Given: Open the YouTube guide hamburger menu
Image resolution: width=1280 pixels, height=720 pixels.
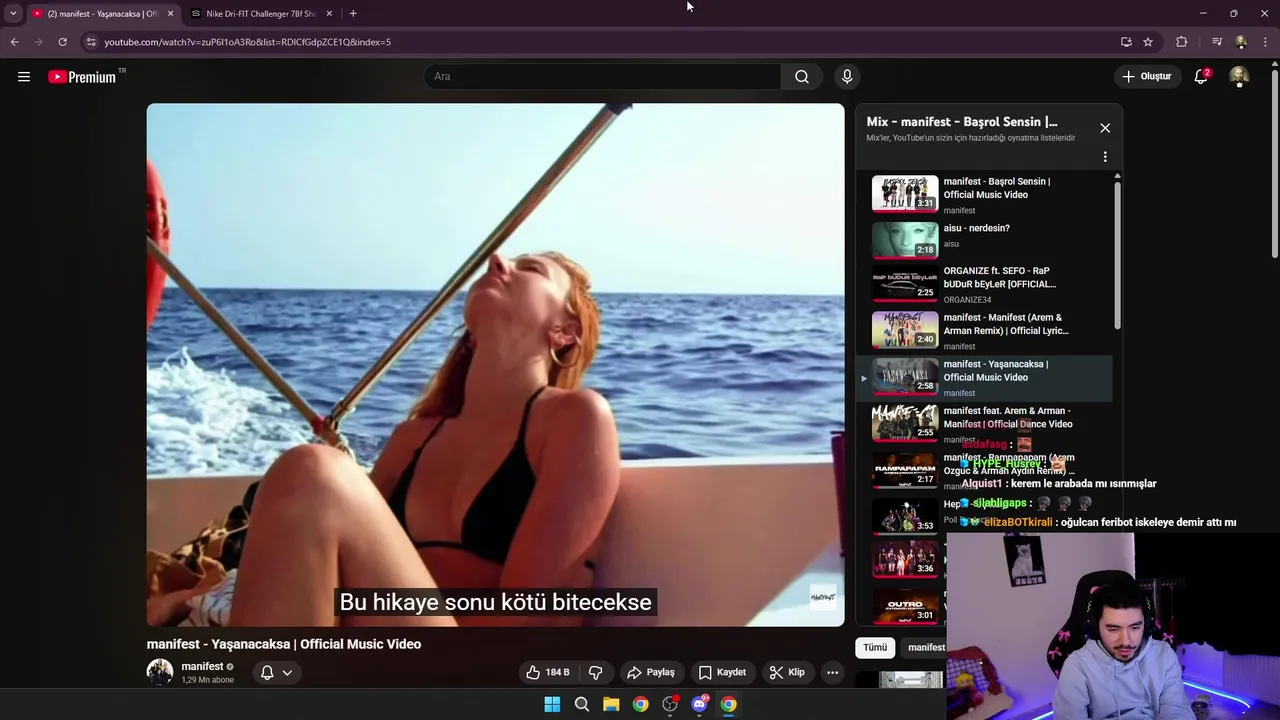Looking at the screenshot, I should [x=24, y=76].
